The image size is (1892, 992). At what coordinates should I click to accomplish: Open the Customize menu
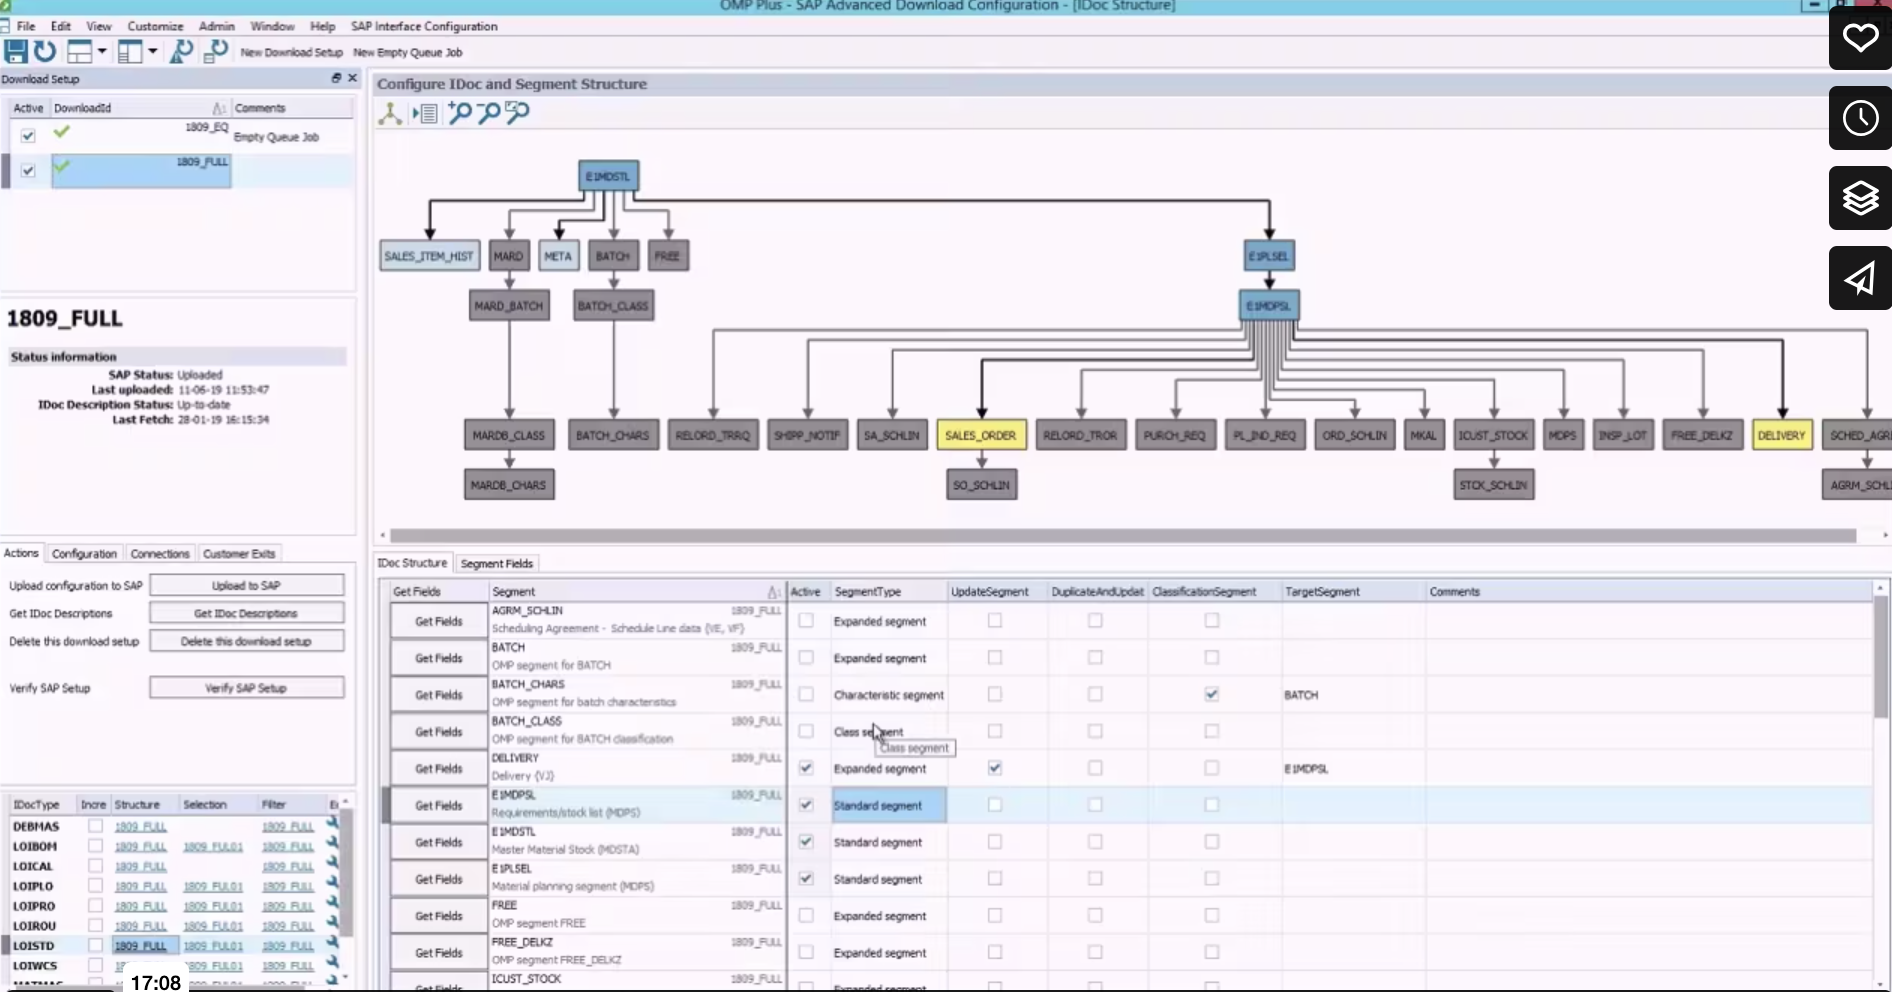click(155, 26)
